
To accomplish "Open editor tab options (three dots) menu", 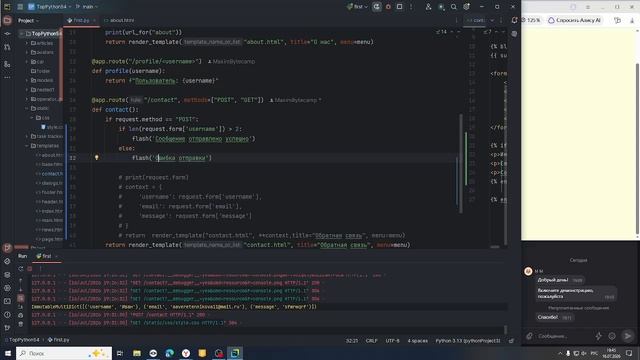I will (x=456, y=20).
